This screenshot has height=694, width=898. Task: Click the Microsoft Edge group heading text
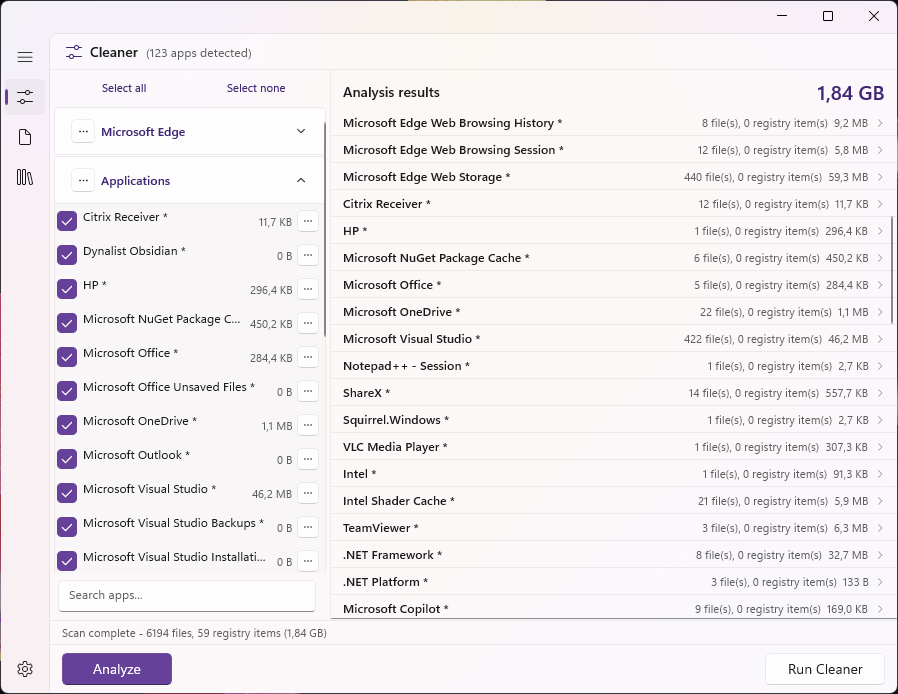(x=143, y=132)
